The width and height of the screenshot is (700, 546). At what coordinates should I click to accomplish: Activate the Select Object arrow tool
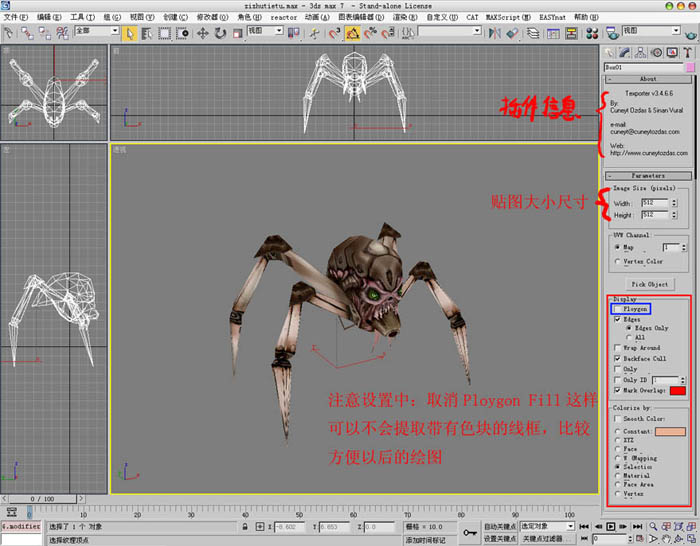(x=129, y=33)
